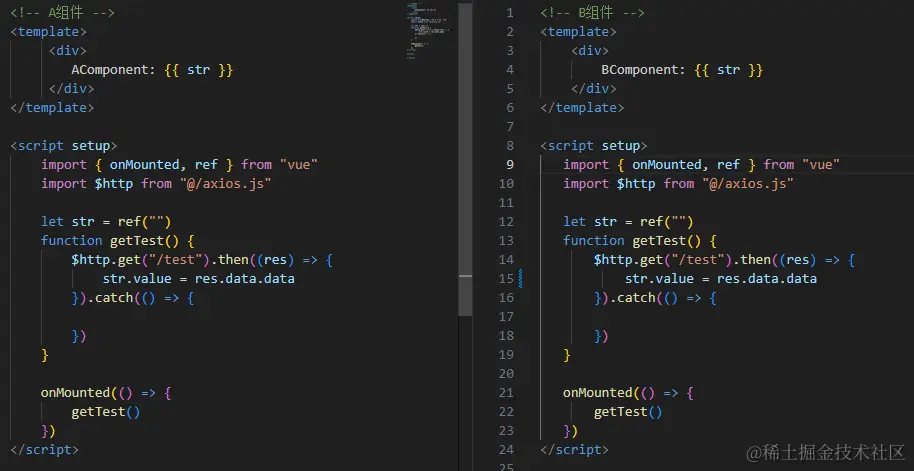This screenshot has height=471, width=914.
Task: Click the '<!-- A组件 -->' comment line
Action: click(x=62, y=13)
